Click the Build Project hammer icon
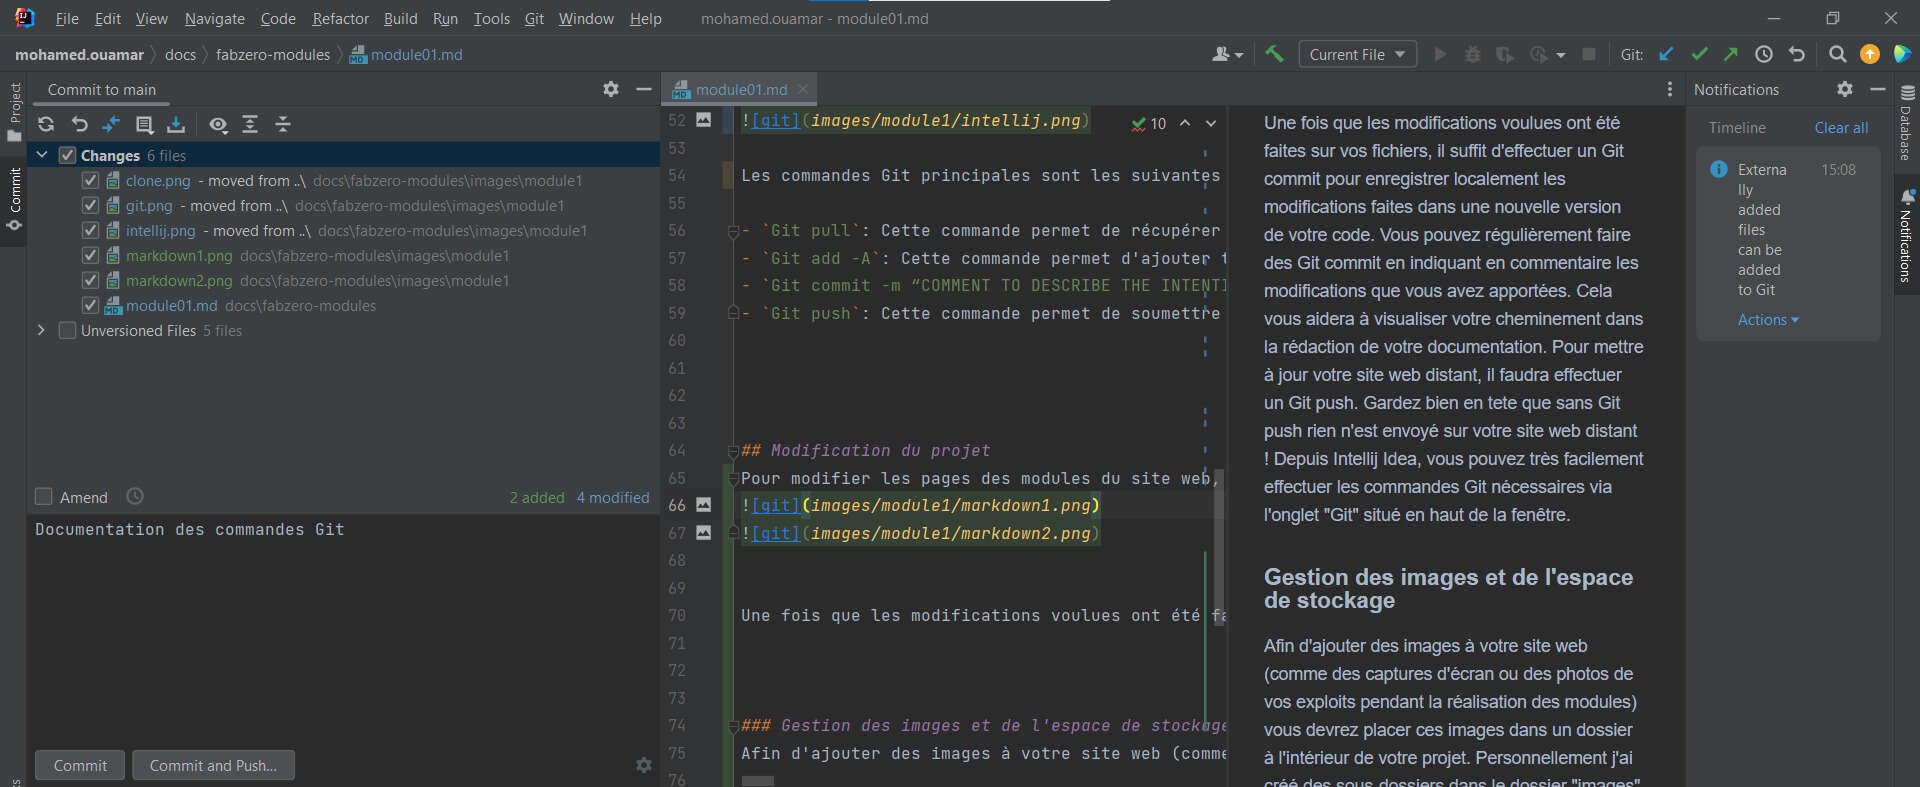 (x=1274, y=54)
